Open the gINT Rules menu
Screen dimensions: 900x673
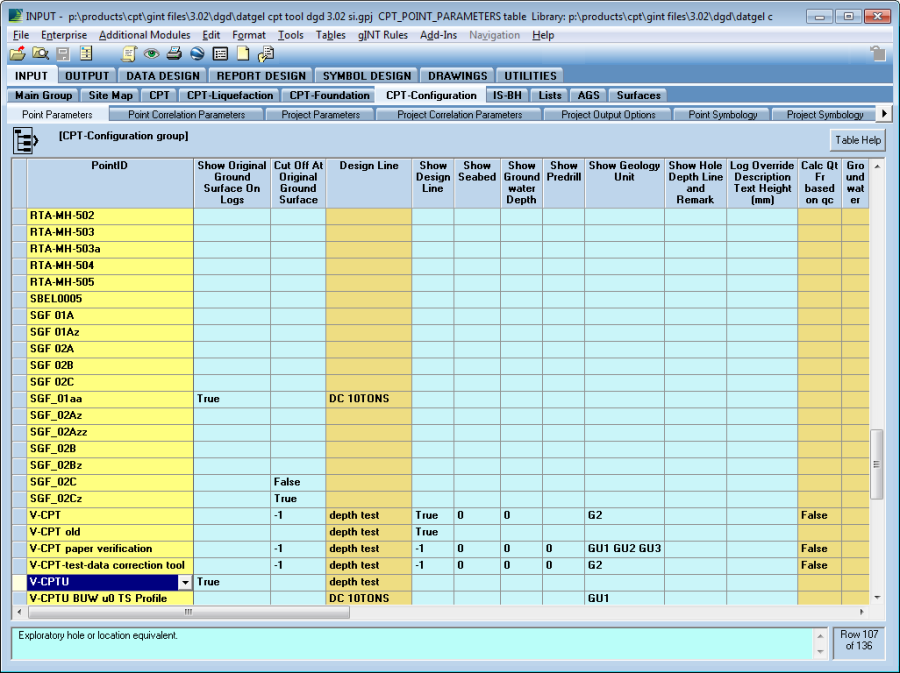pyautogui.click(x=382, y=35)
